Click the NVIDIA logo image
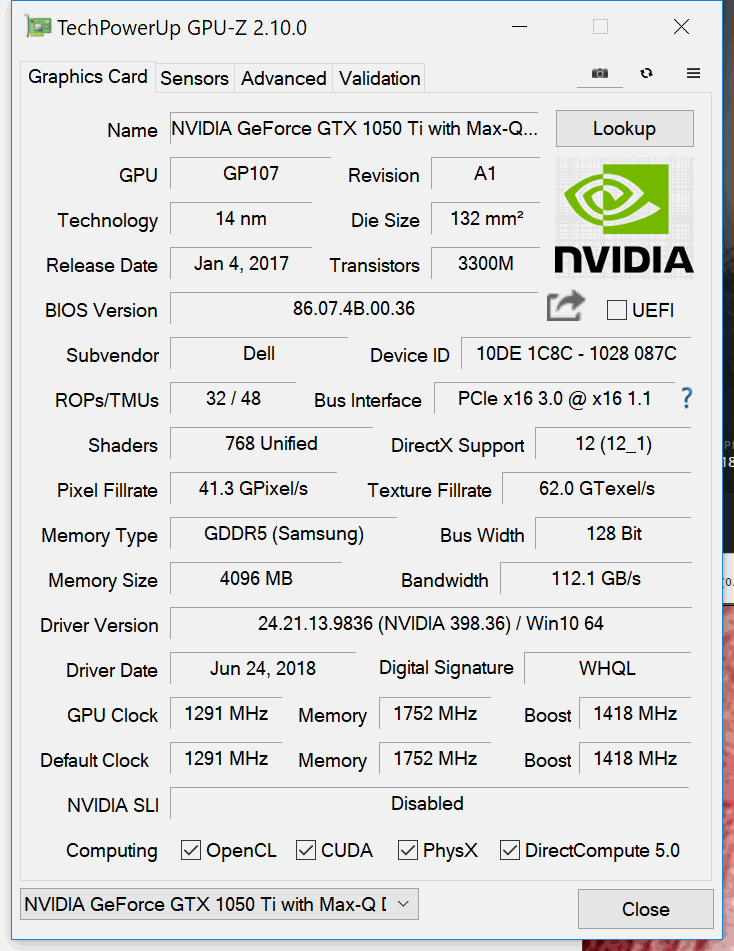 pyautogui.click(x=624, y=216)
